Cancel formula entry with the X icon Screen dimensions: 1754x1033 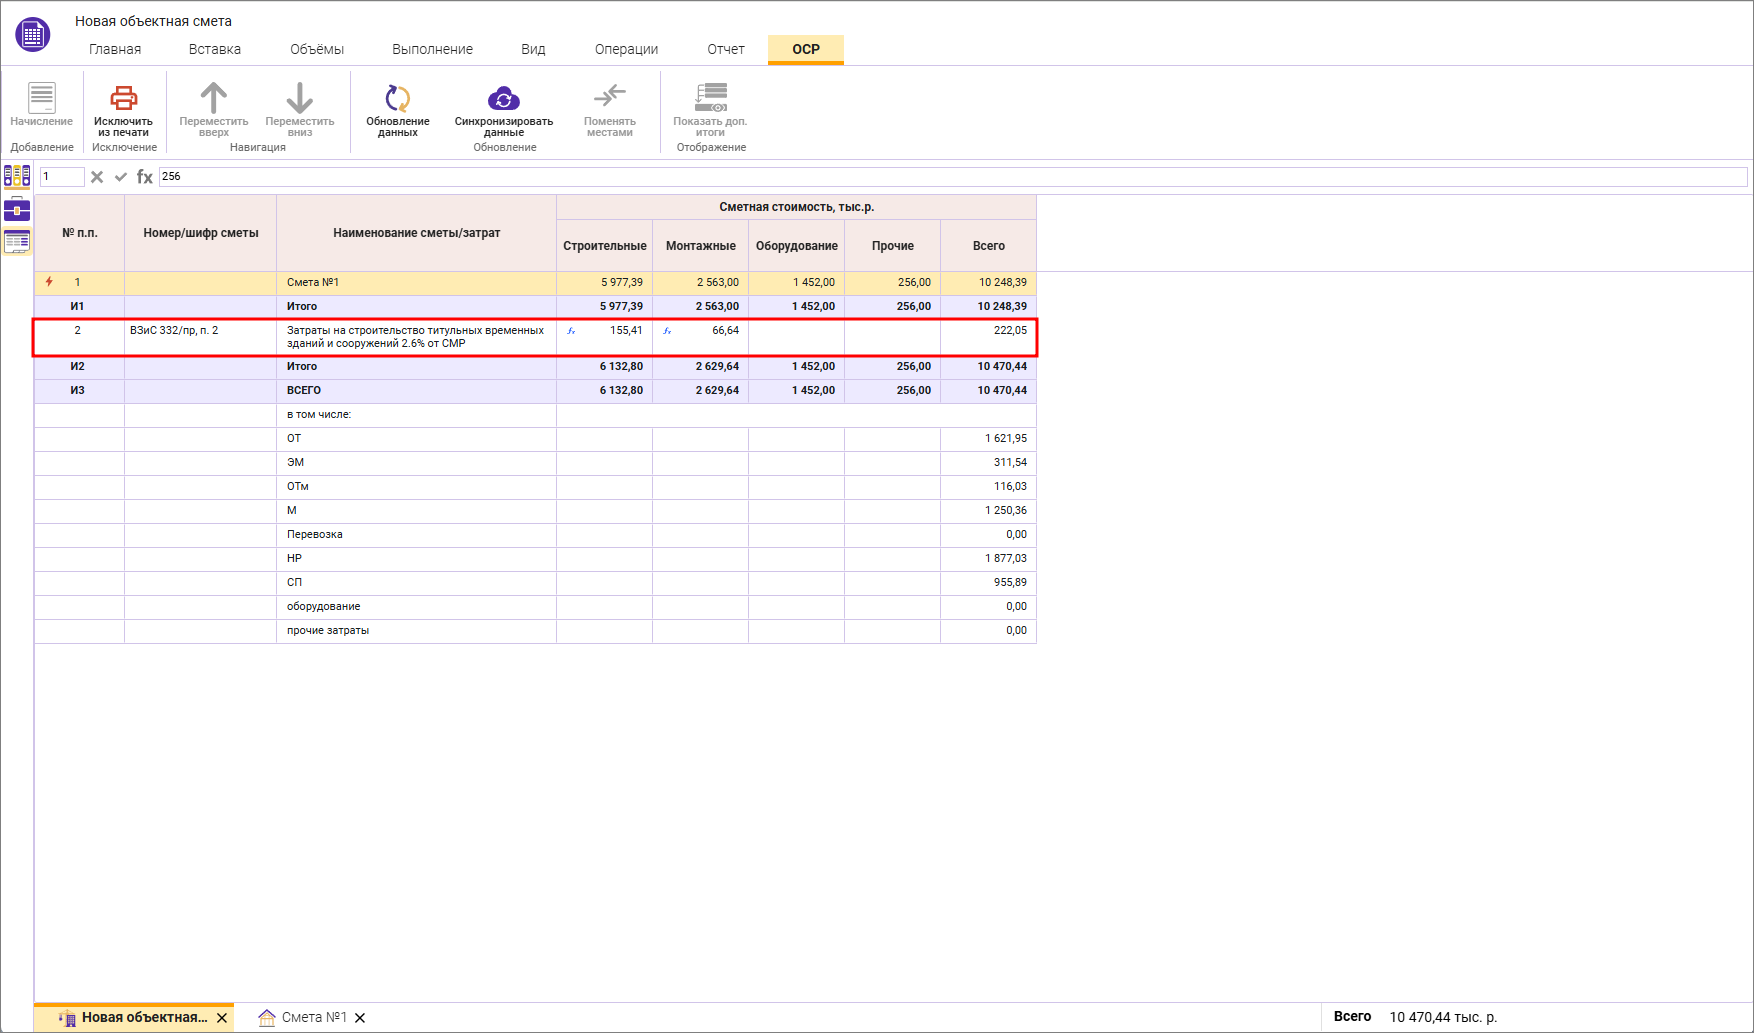(x=97, y=177)
